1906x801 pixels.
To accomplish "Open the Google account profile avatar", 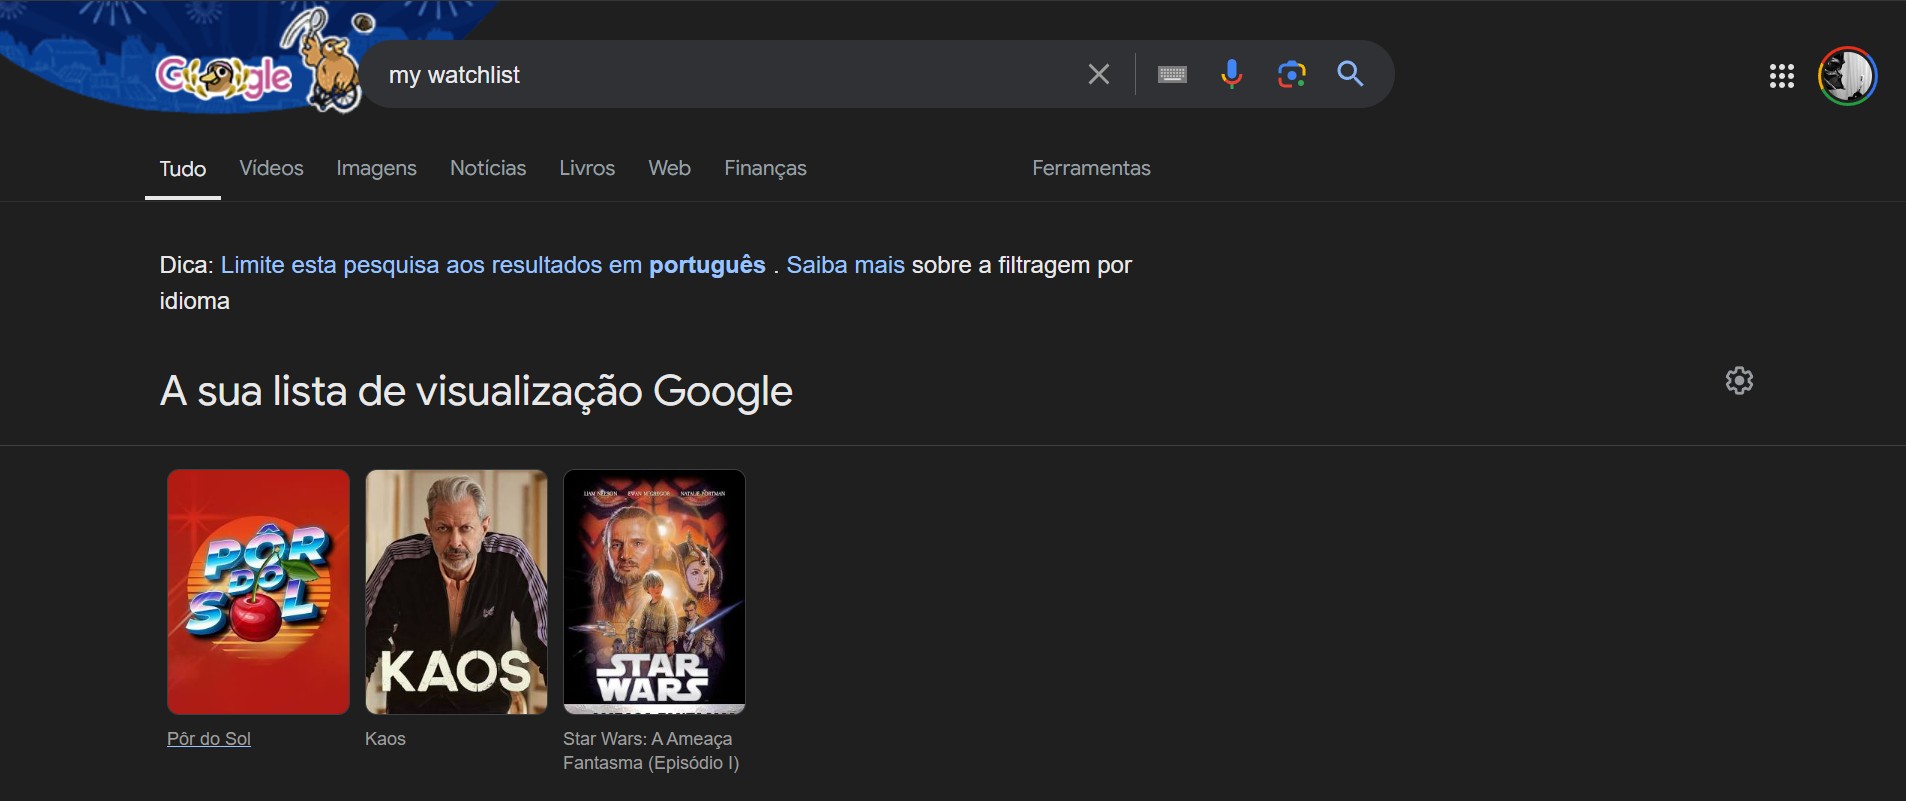I will click(1846, 76).
